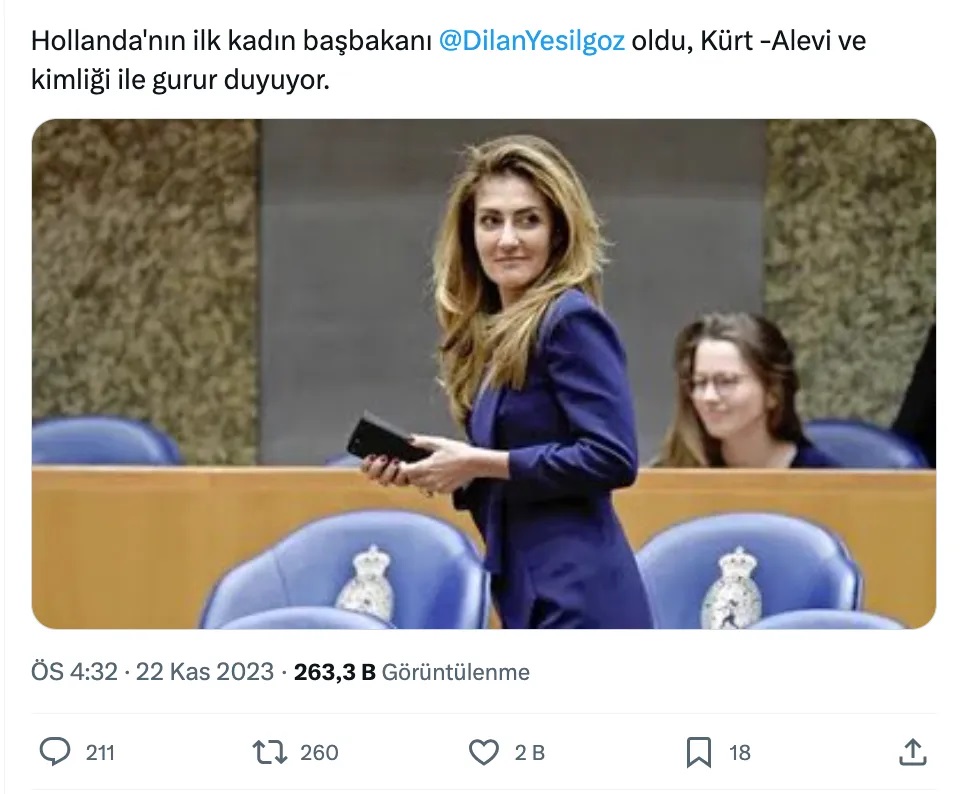Viewport: 962px width, 794px height.
Task: Repost using the retweet arrows icon
Action: point(269,752)
